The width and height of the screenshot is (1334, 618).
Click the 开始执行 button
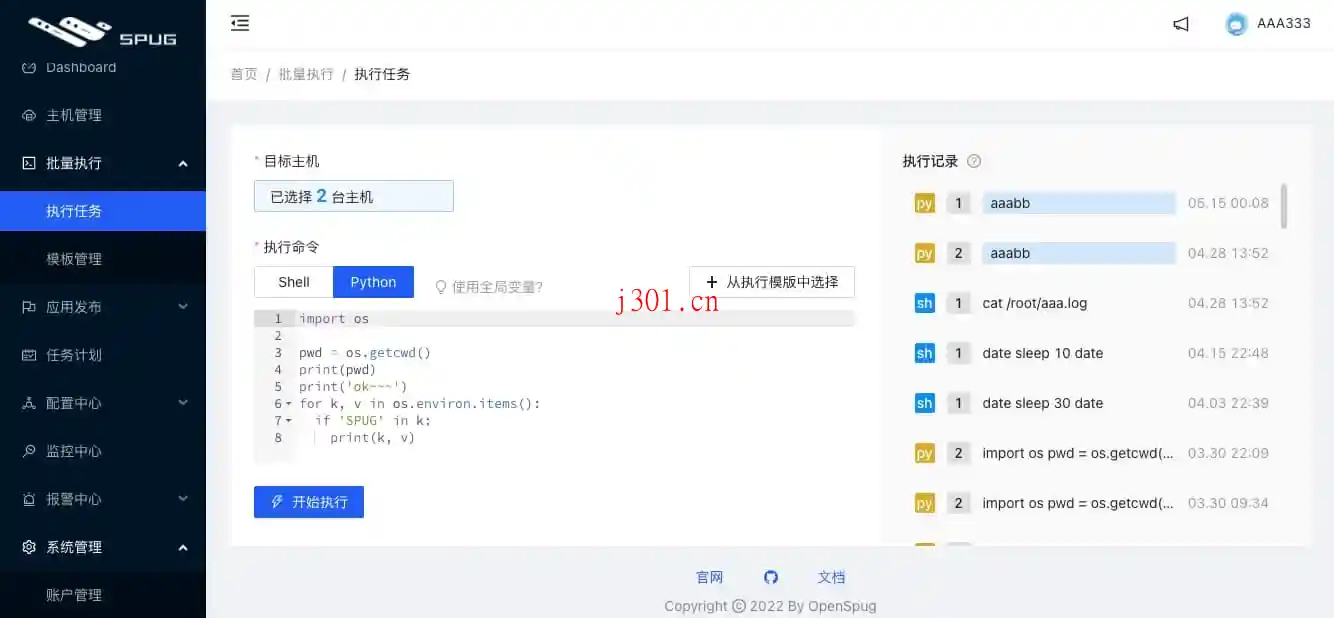pyautogui.click(x=308, y=502)
